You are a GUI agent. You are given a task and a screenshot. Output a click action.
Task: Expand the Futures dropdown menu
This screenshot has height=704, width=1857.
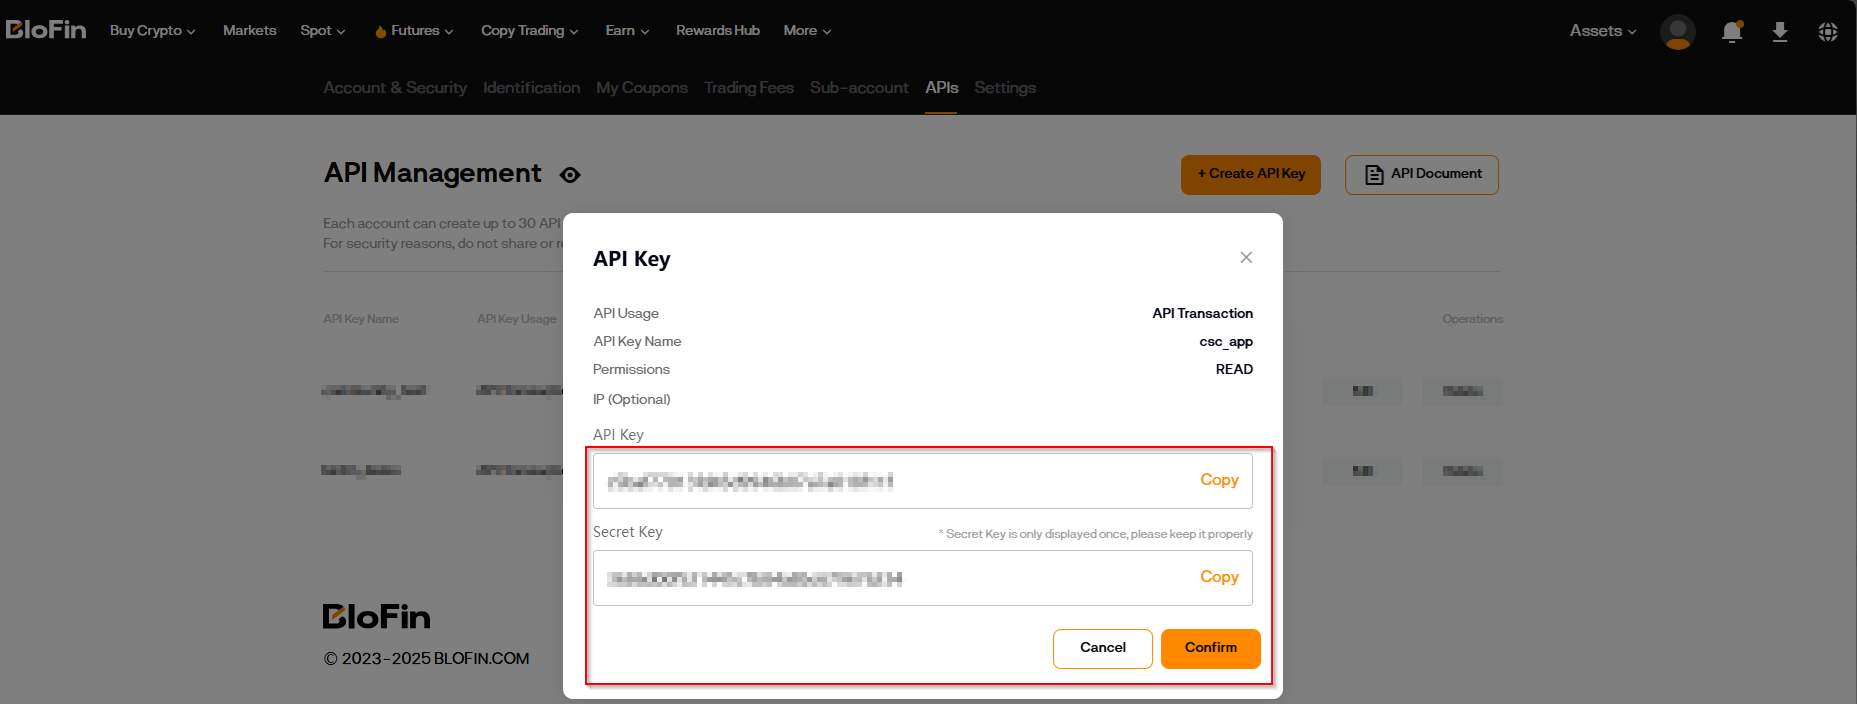414,31
